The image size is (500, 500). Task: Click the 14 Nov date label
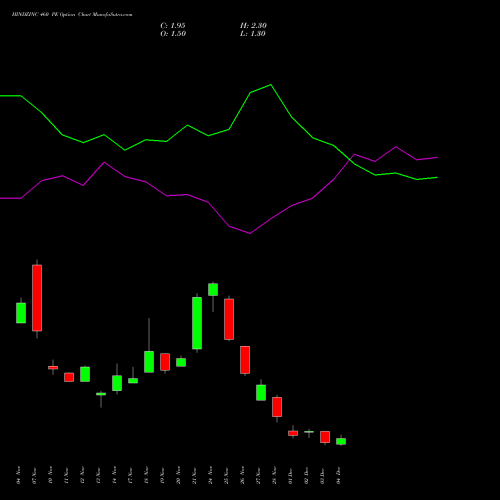pos(114,476)
